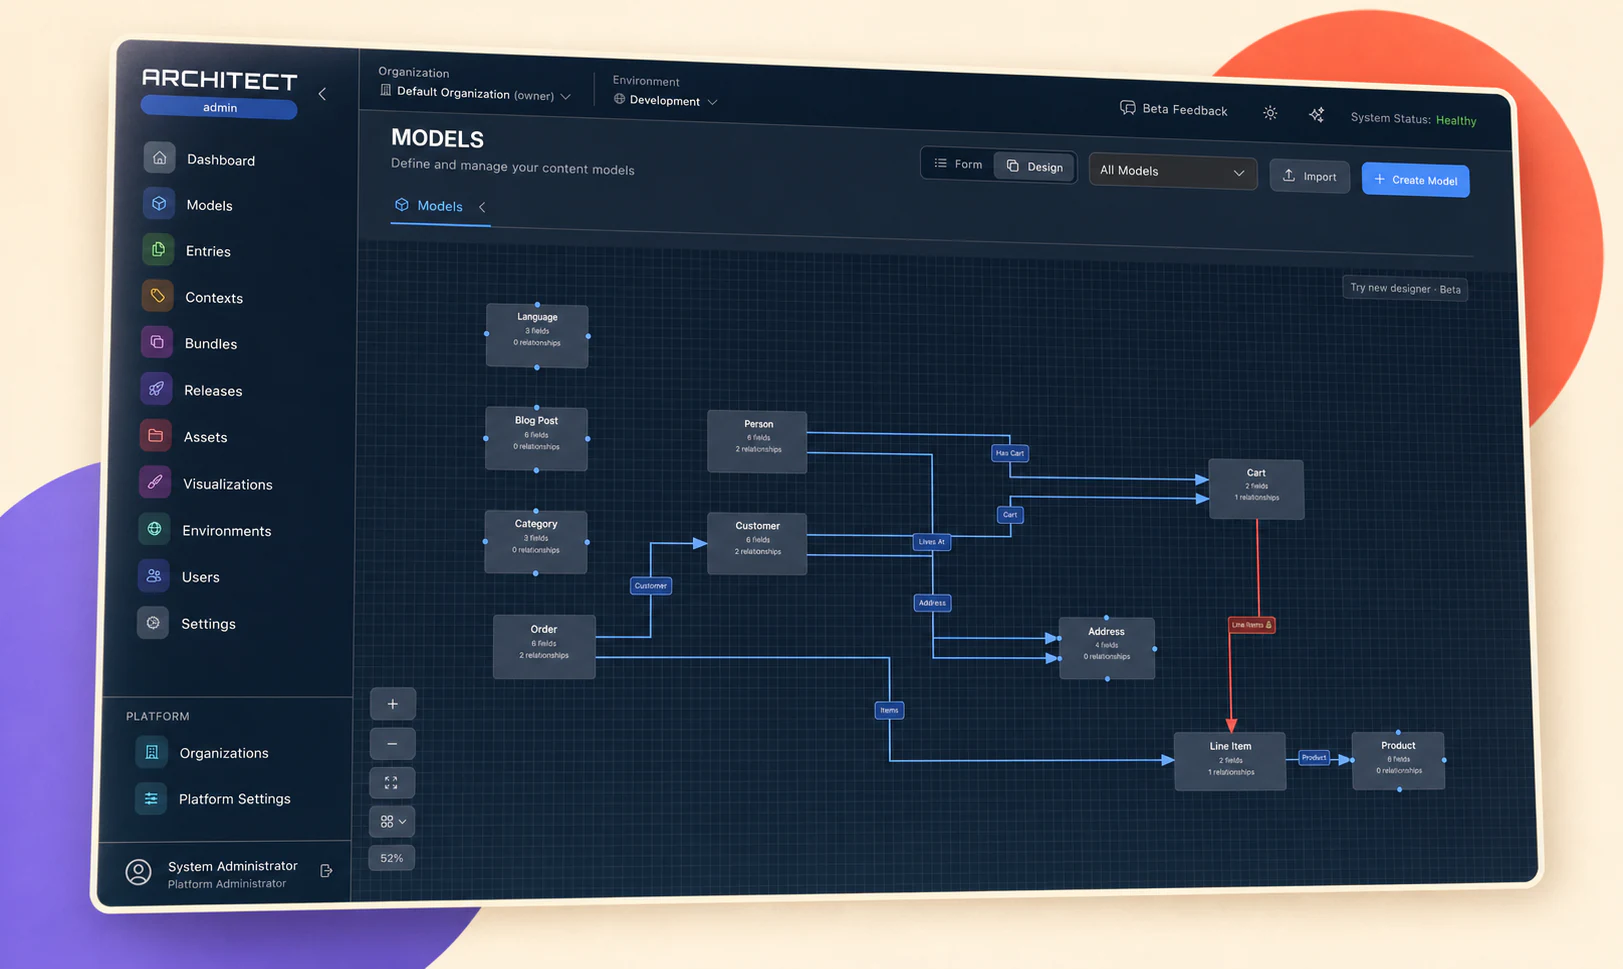
Task: Open Visualizations menu item
Action: pyautogui.click(x=227, y=484)
